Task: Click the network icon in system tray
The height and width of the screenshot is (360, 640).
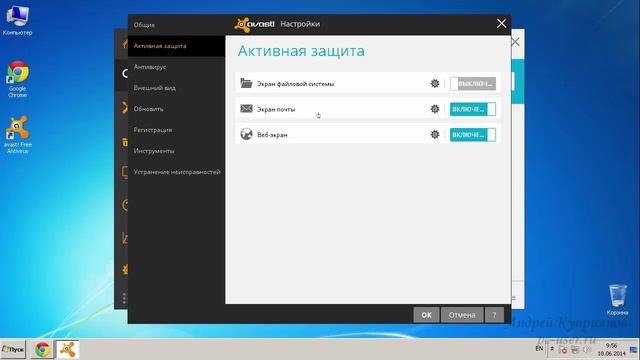Action: pyautogui.click(x=575, y=350)
